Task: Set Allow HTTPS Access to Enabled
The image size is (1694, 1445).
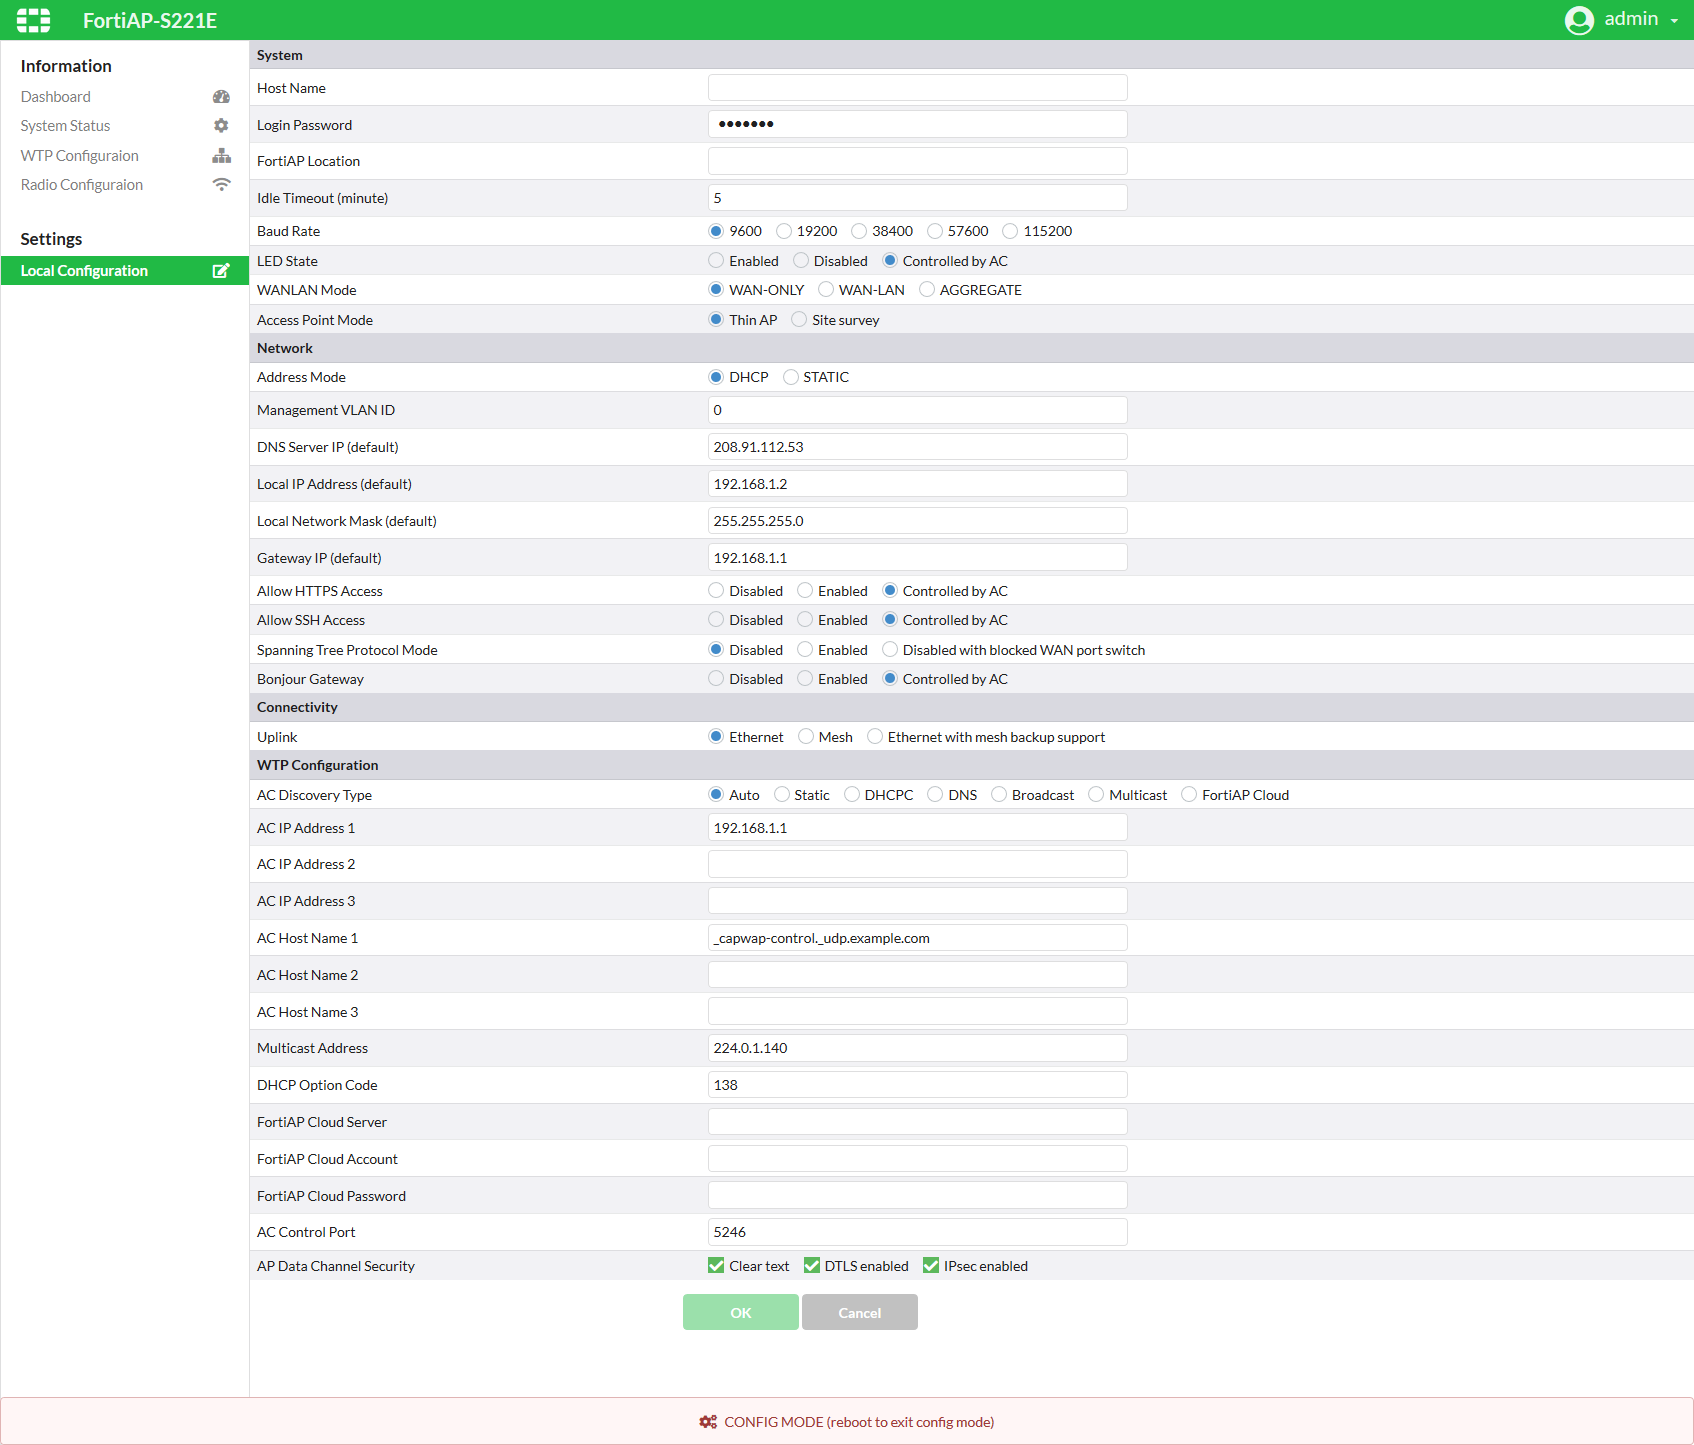Action: point(805,591)
